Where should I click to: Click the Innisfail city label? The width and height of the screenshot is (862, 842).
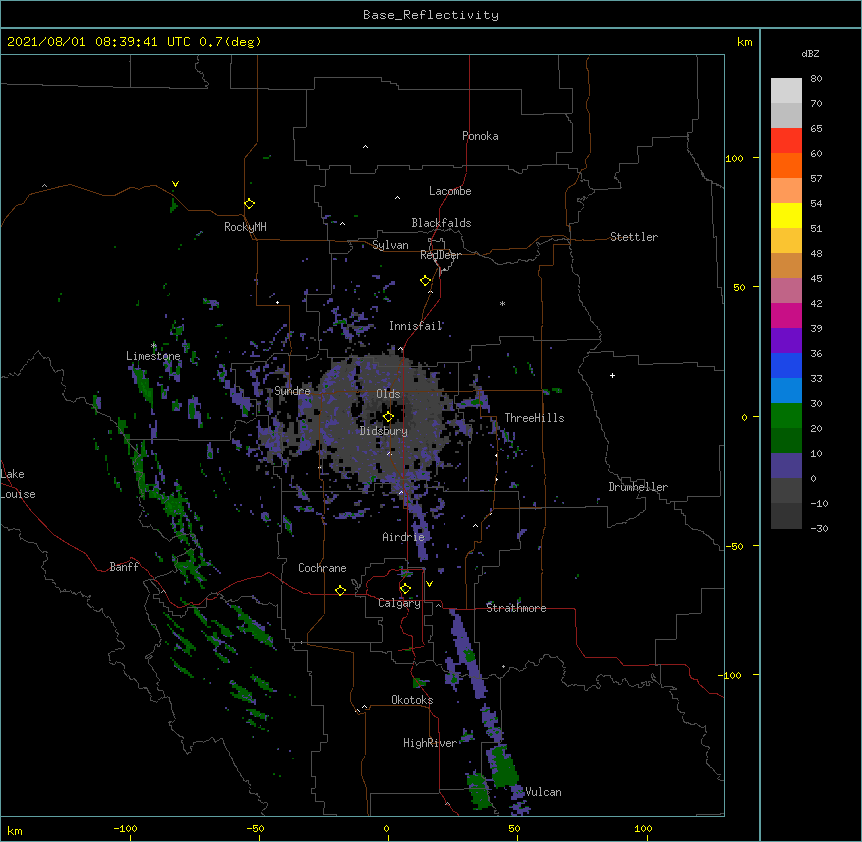(416, 326)
